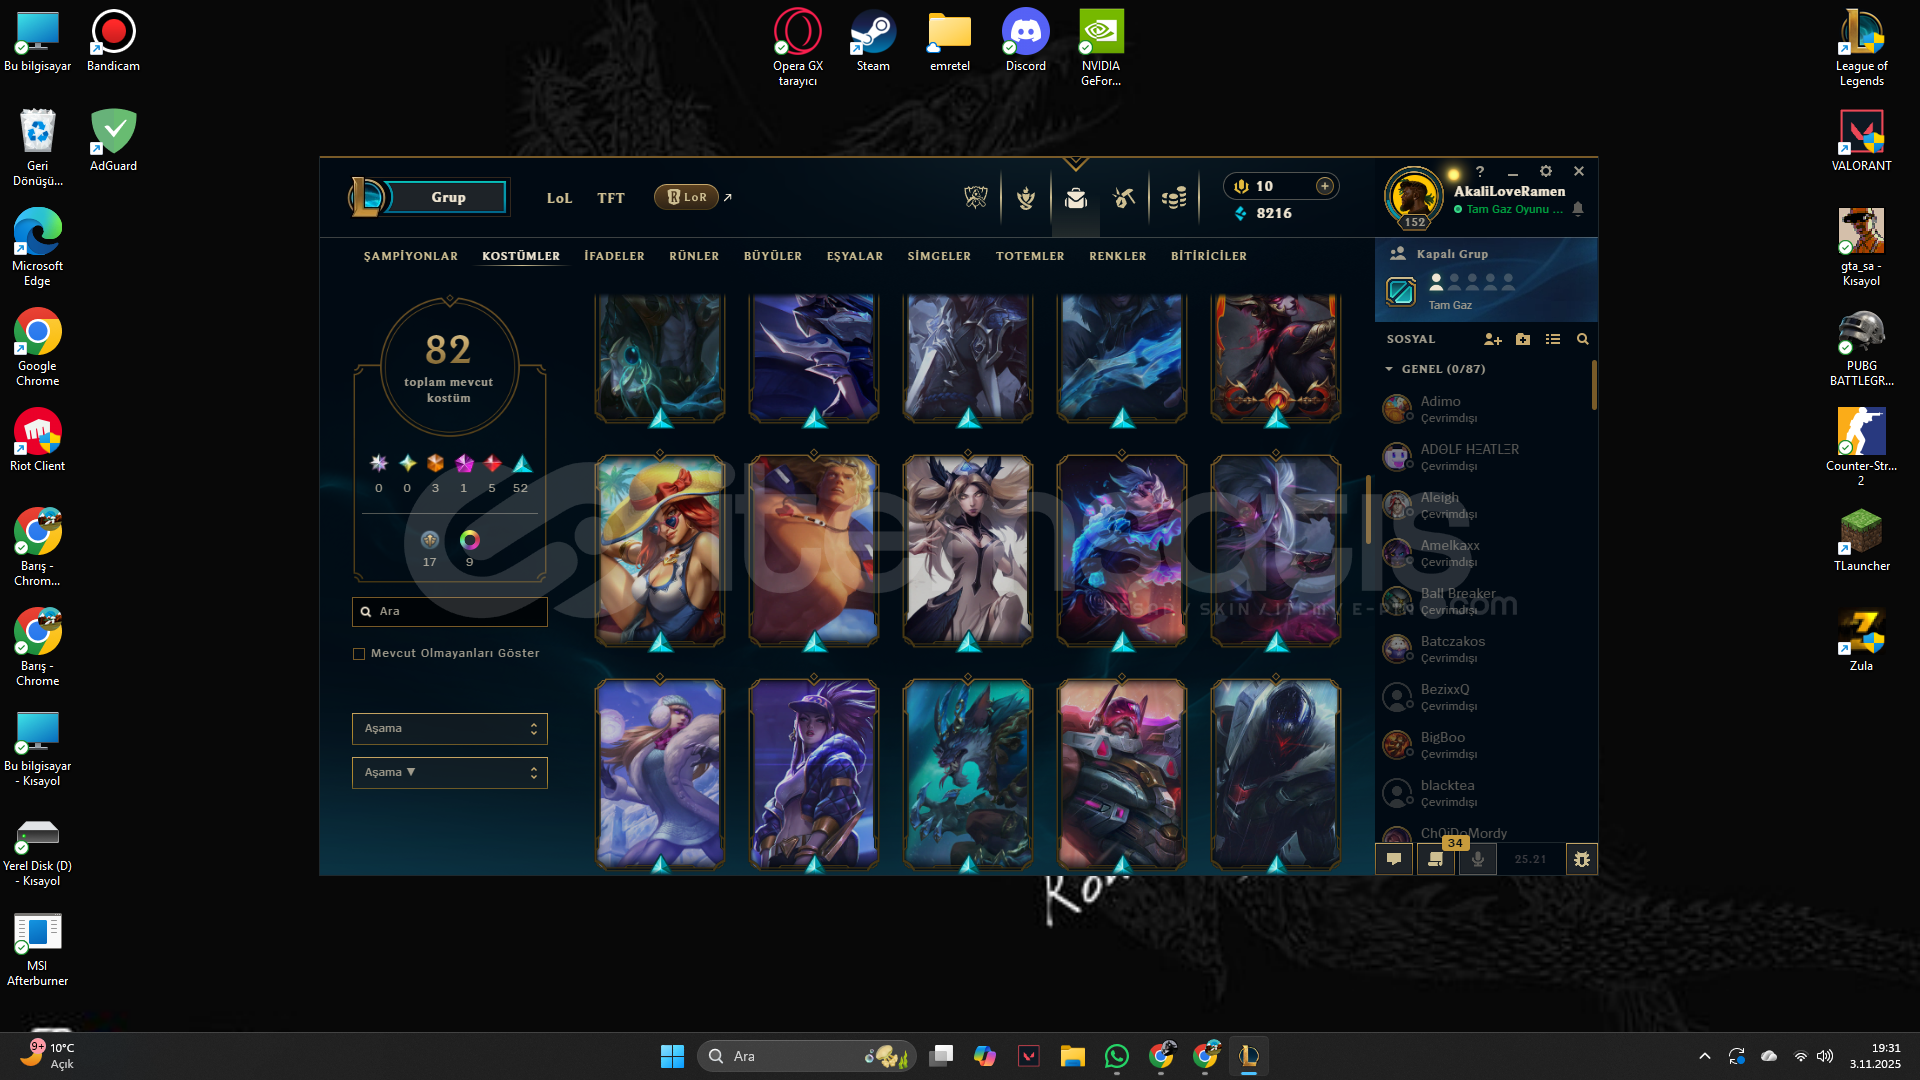Open the first Aşama dropdown

(449, 729)
